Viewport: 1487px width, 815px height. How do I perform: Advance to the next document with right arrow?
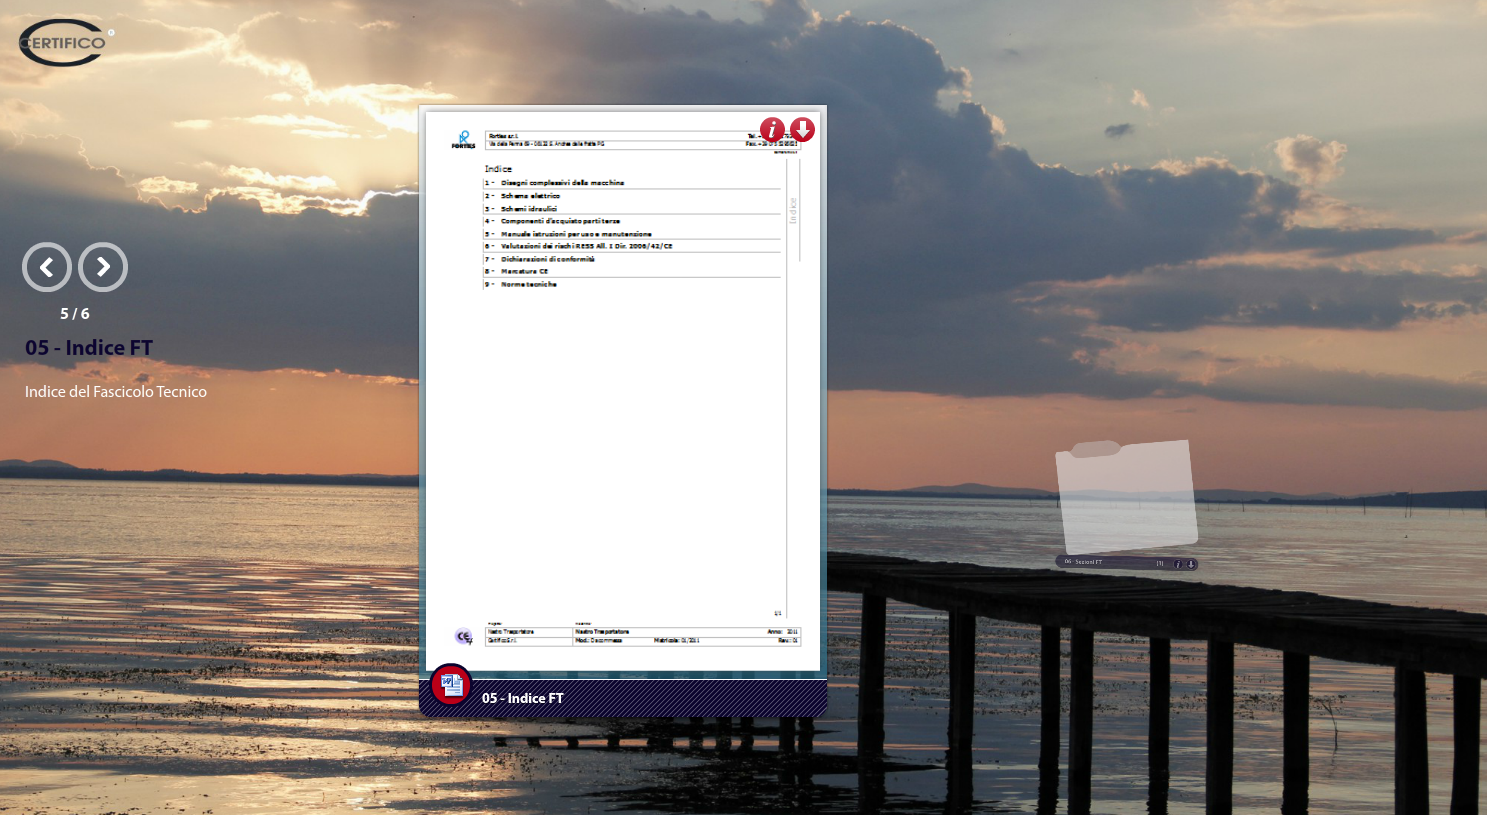pos(103,267)
